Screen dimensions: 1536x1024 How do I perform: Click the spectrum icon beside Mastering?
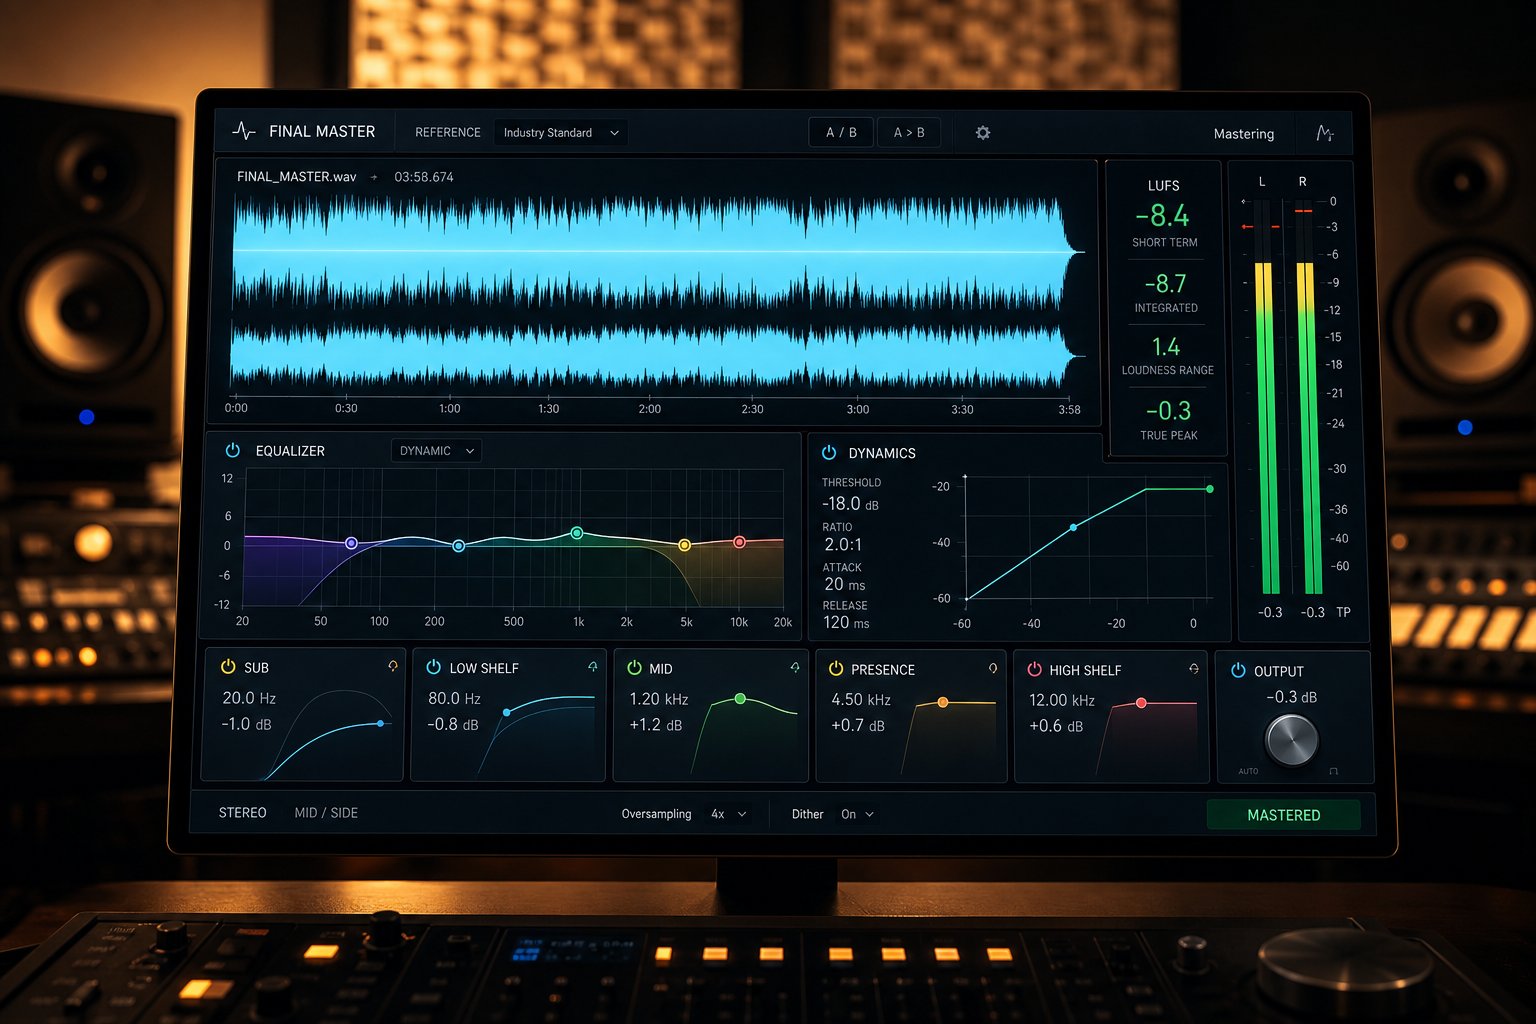(1325, 133)
